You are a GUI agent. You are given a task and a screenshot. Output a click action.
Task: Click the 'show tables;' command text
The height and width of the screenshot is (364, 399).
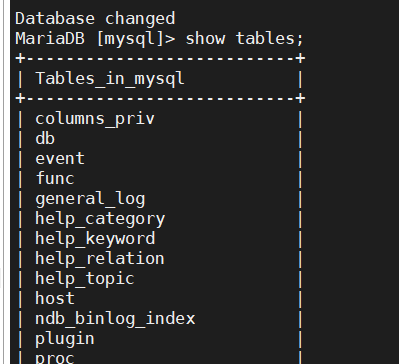pyautogui.click(x=244, y=38)
